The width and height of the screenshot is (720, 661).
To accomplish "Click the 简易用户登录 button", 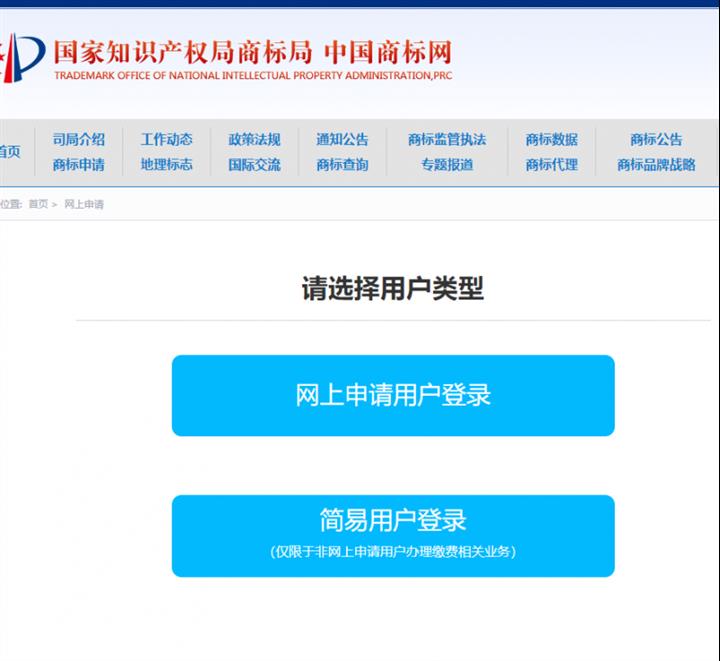I will (393, 536).
